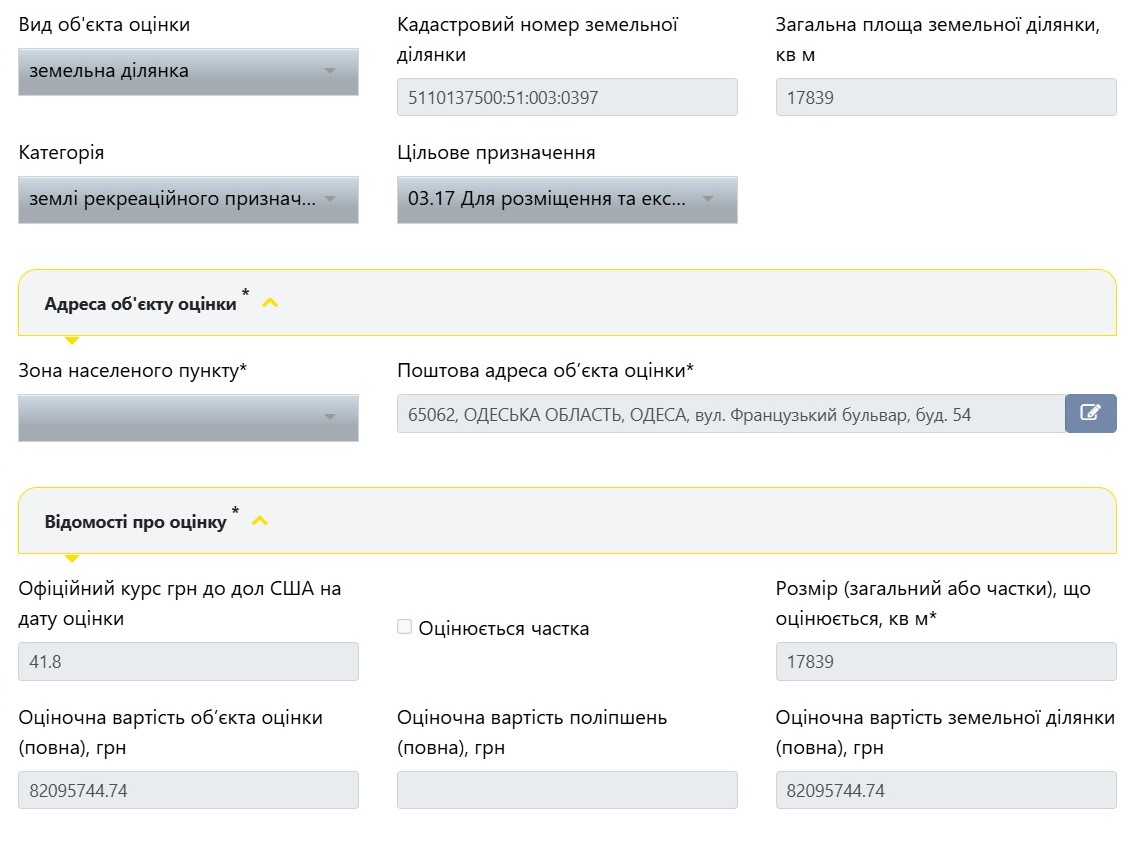Open the 'Категорія' dropdown
This screenshot has width=1134, height=841.
pos(188,200)
